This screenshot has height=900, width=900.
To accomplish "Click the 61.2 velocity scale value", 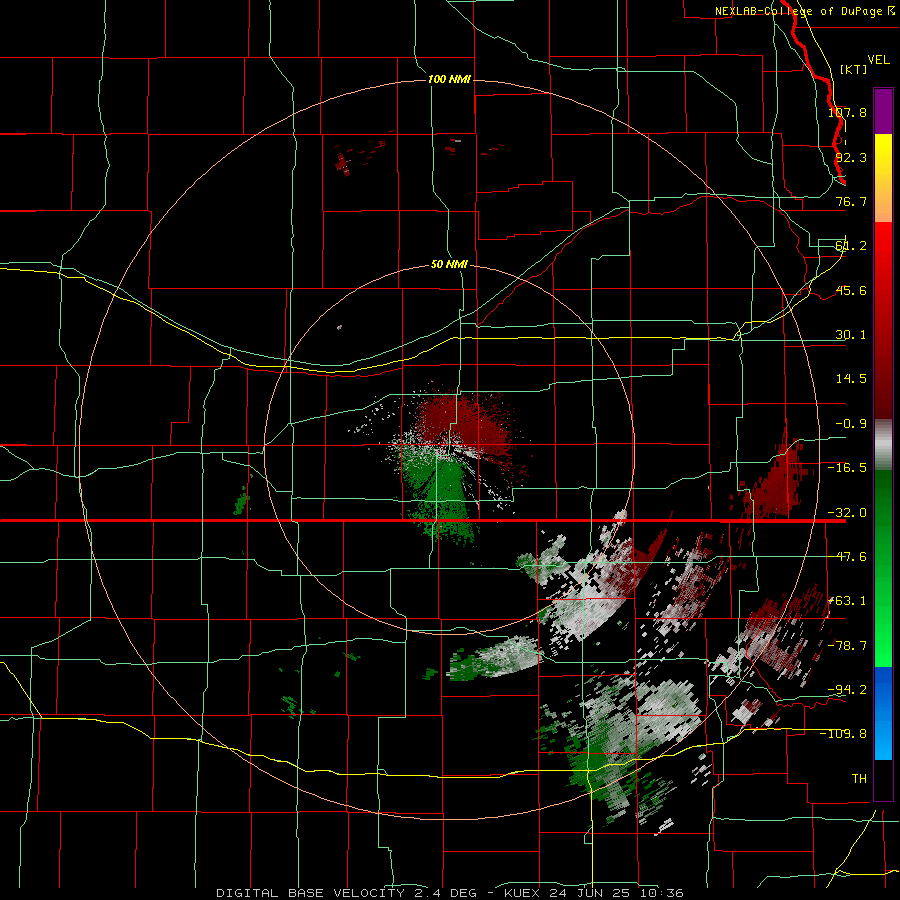I will tap(851, 246).
